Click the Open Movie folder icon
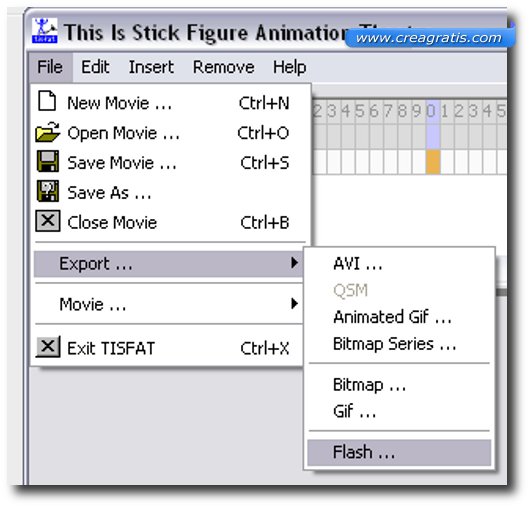The image size is (530, 508). point(47,132)
